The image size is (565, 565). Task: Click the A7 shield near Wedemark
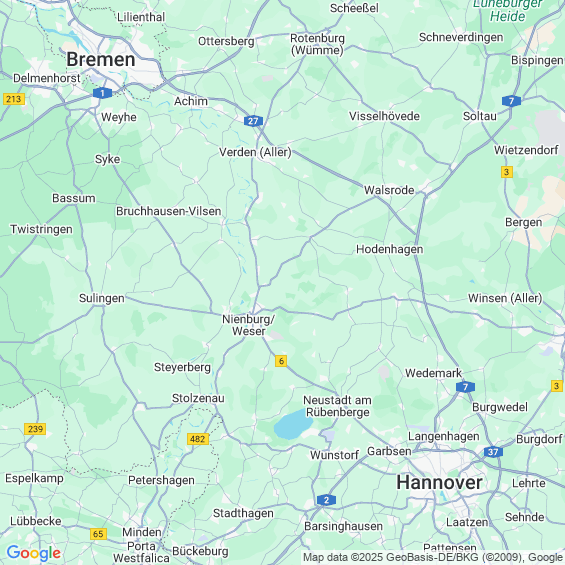[465, 387]
